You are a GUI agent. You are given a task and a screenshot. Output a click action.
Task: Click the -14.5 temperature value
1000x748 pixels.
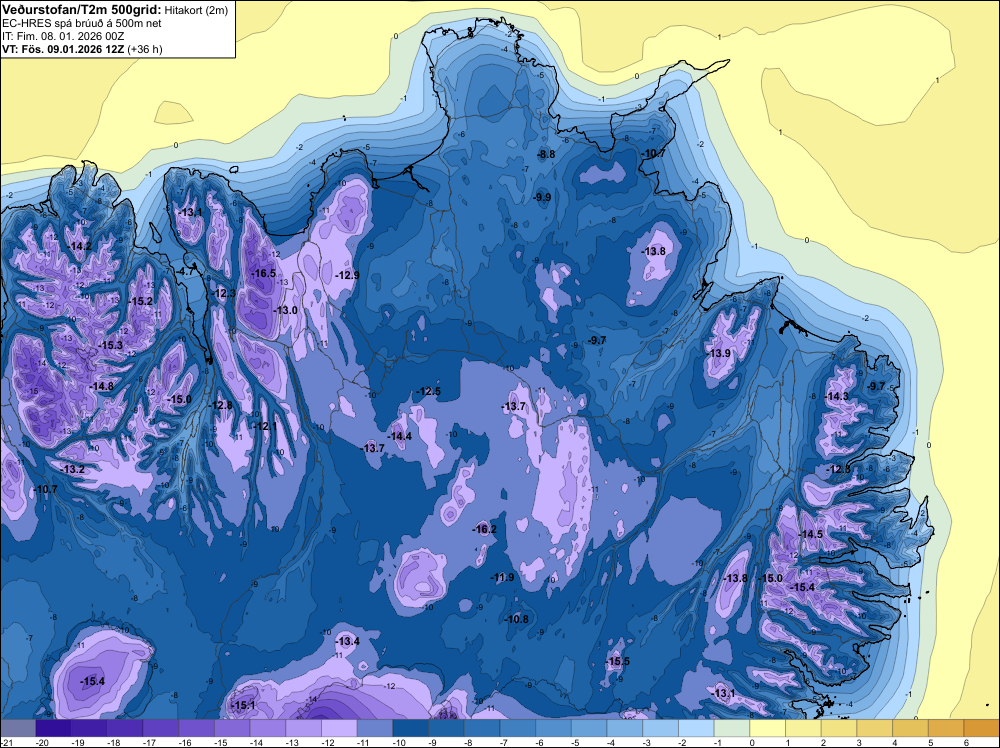pyautogui.click(x=811, y=535)
